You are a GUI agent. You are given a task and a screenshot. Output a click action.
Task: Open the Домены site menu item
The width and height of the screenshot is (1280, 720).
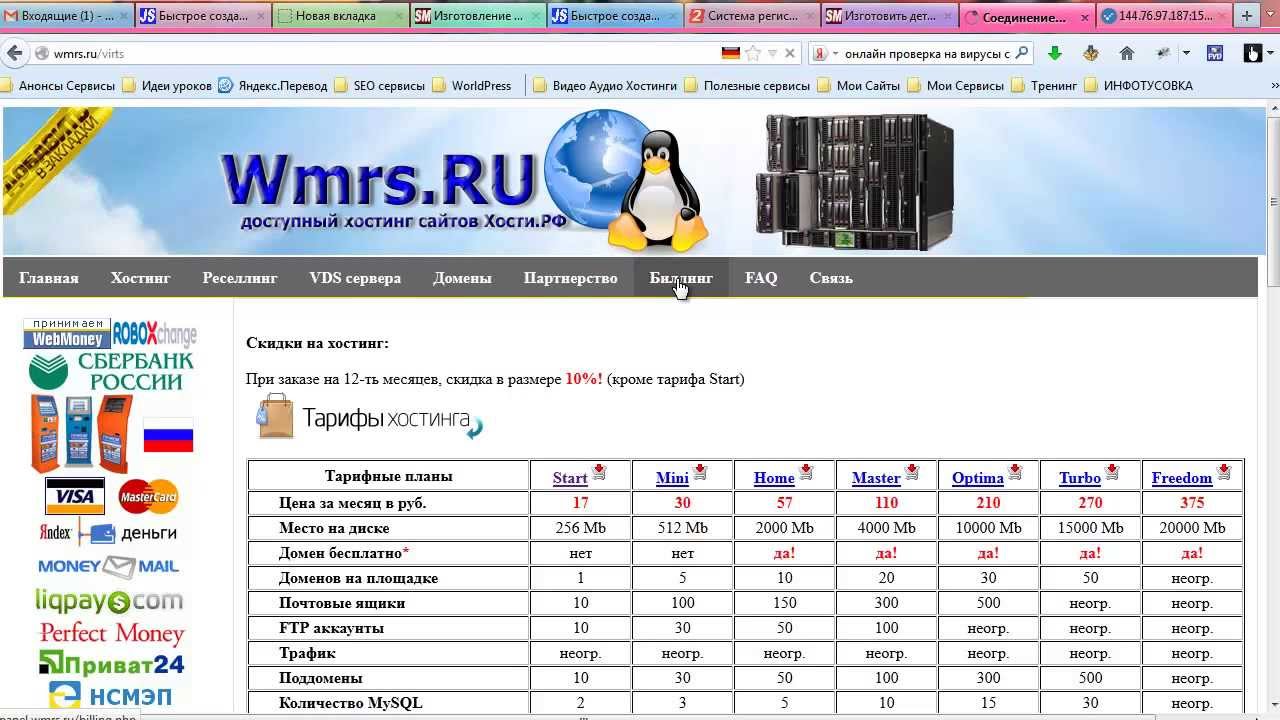click(462, 278)
